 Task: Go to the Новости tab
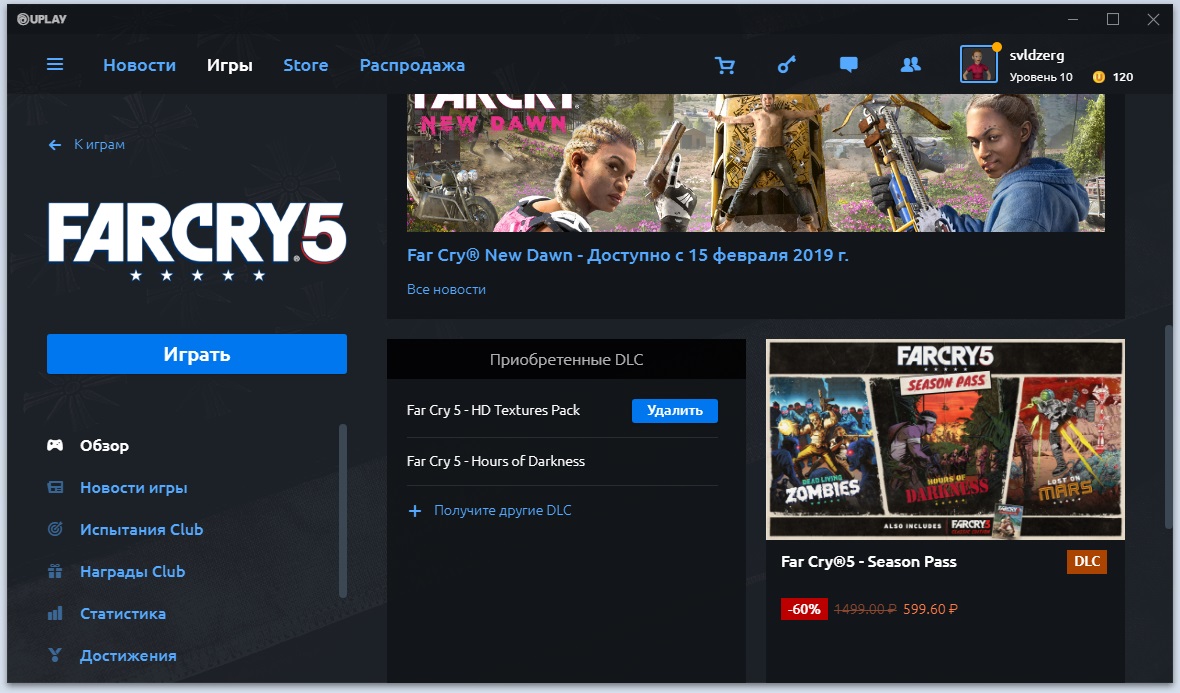tap(139, 65)
